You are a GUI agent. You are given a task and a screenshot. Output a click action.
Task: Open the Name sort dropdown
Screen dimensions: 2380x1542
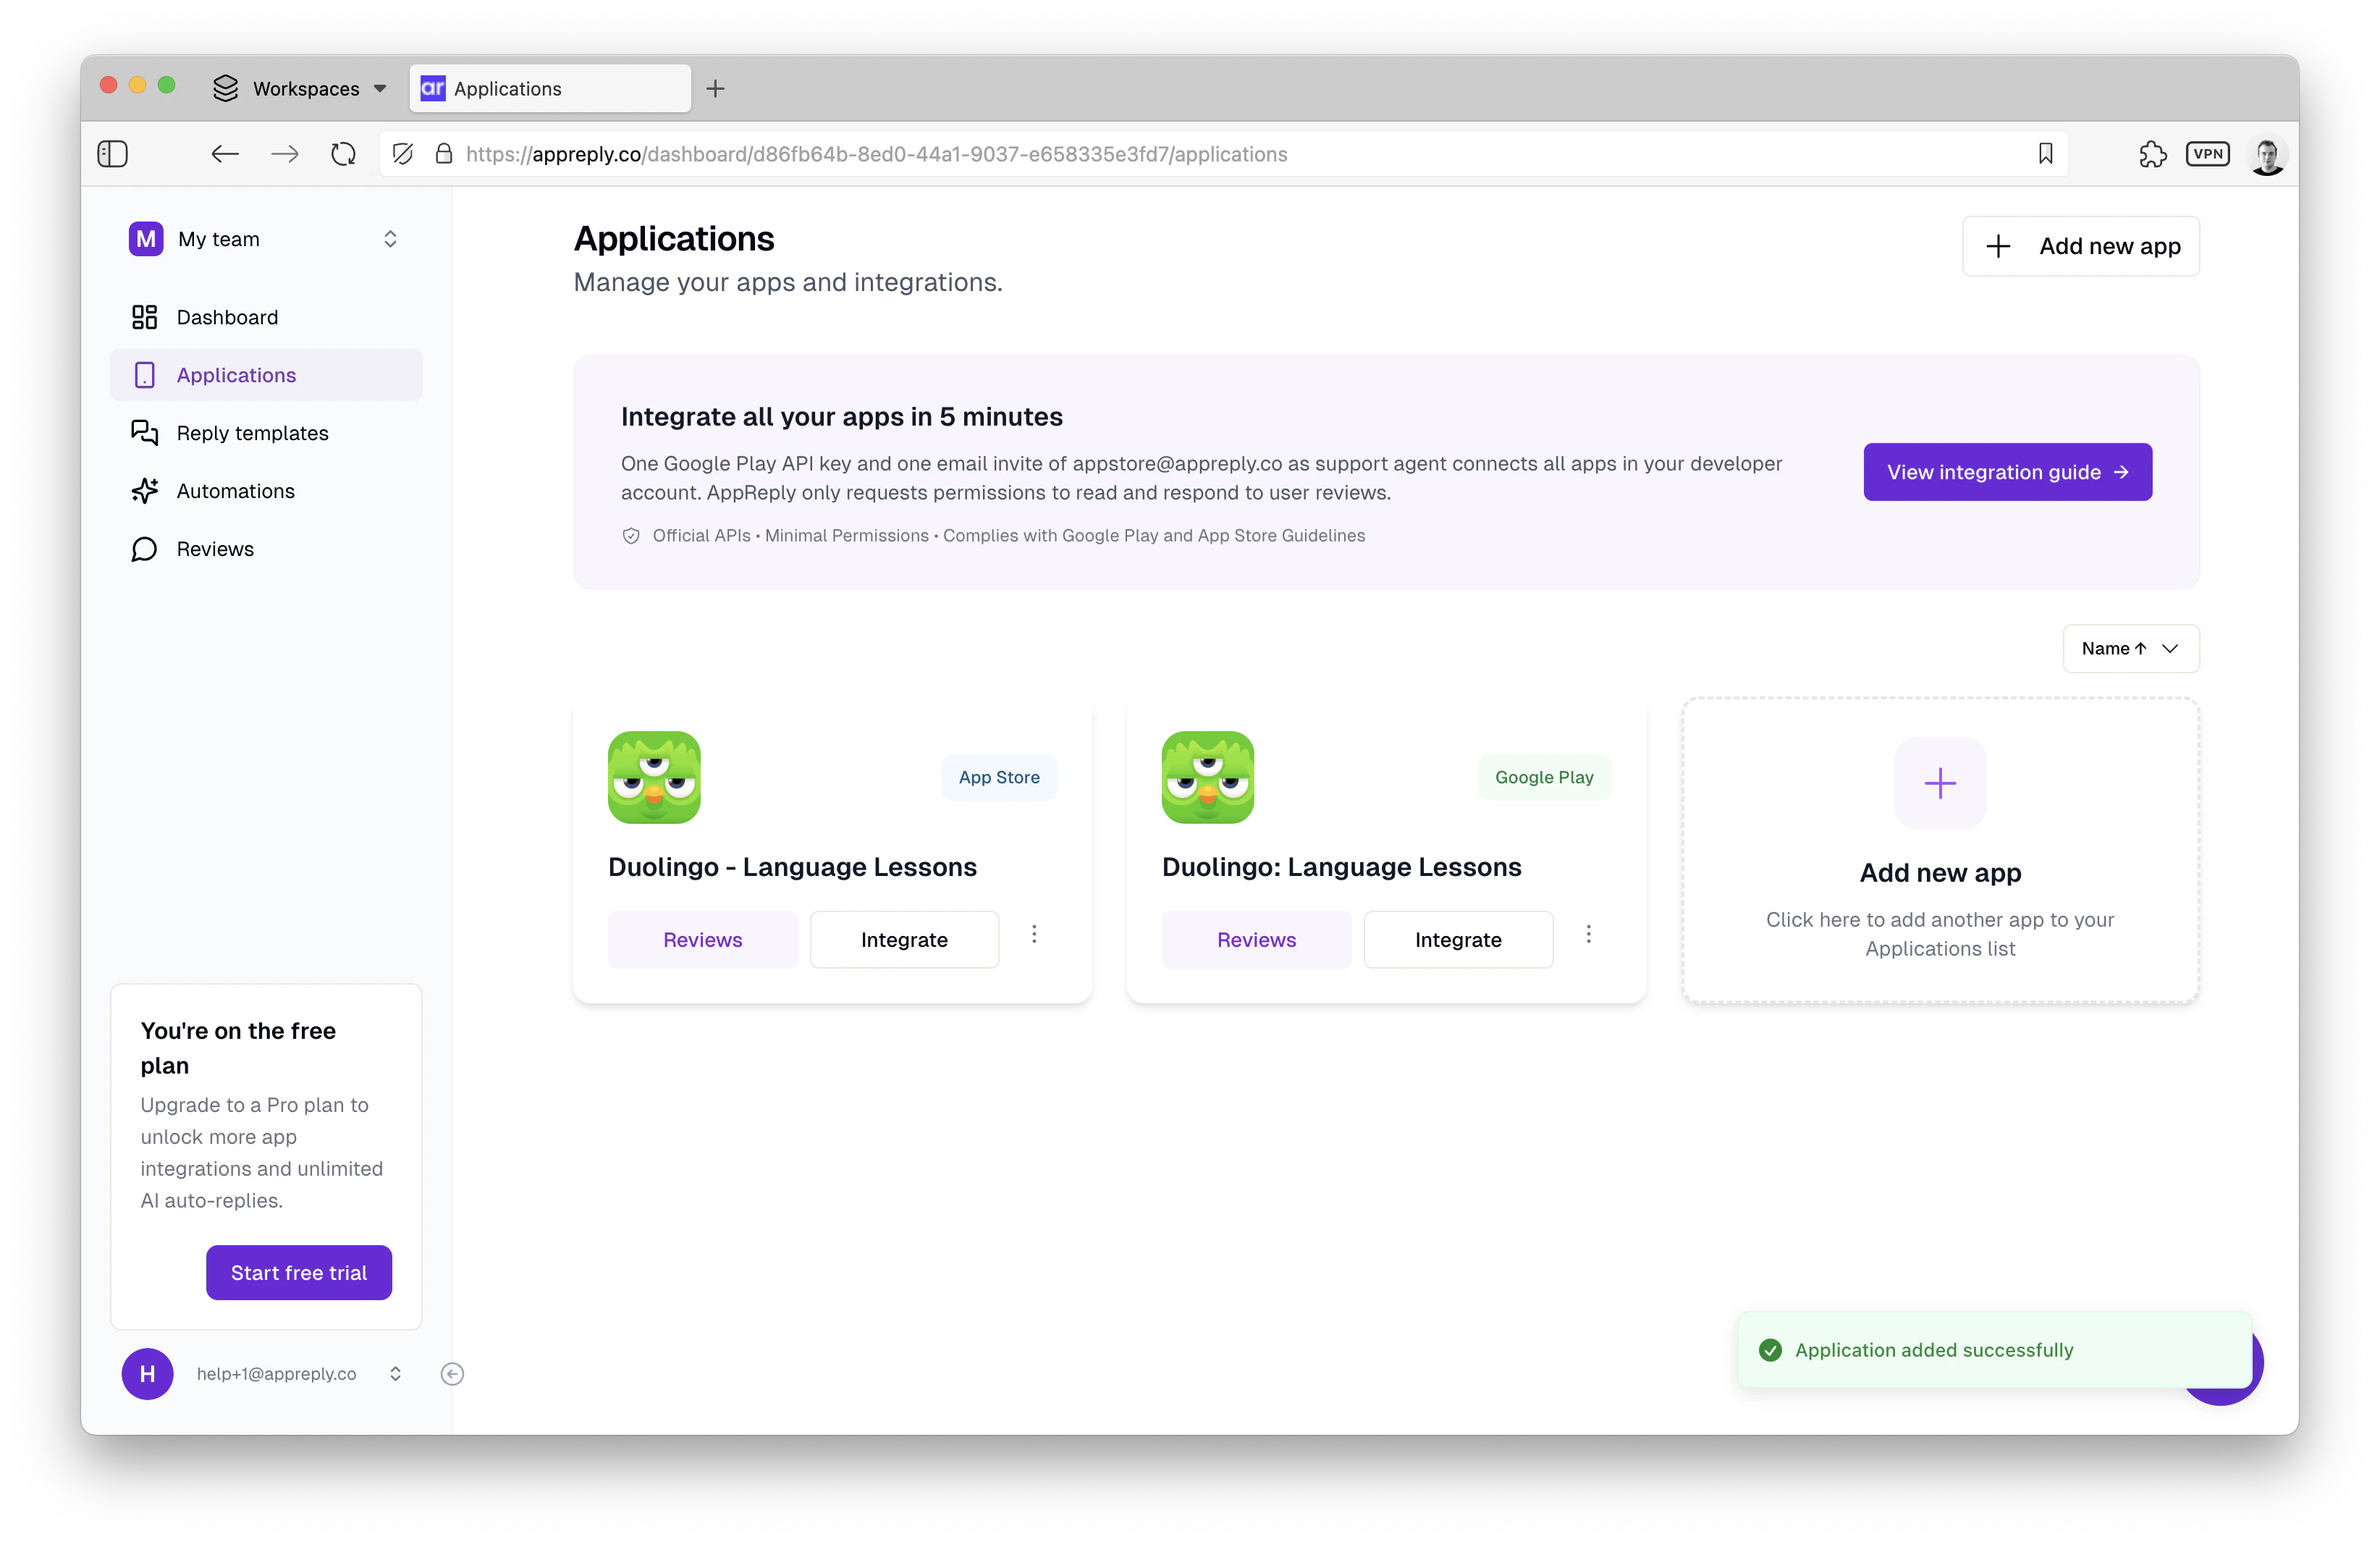[x=2131, y=648]
